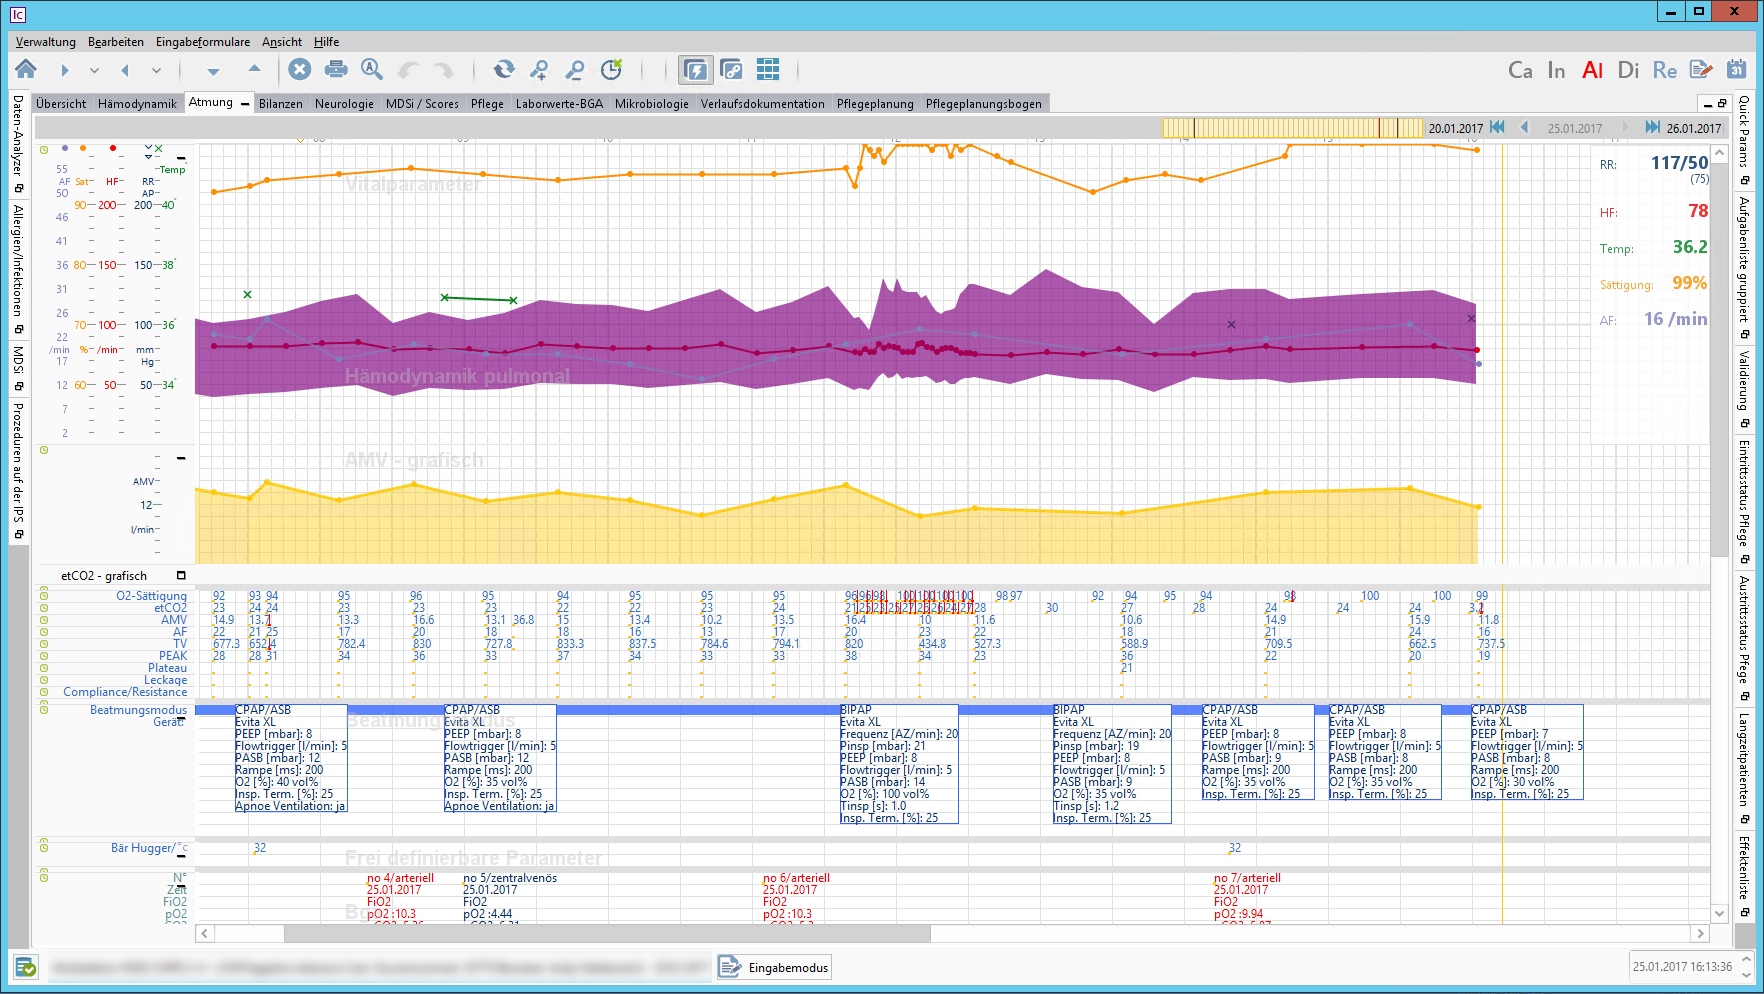
Task: Click the Home icon in toolbar
Action: pos(26,69)
